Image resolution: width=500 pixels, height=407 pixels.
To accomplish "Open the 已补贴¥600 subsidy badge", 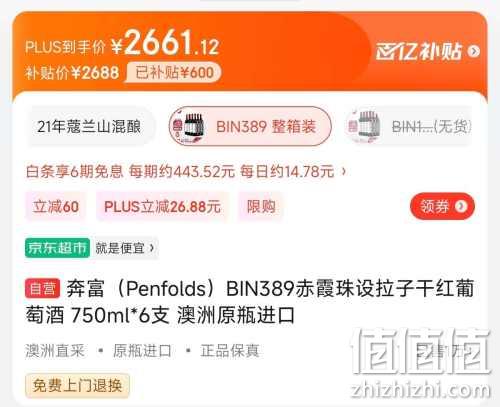I will 174,73.
